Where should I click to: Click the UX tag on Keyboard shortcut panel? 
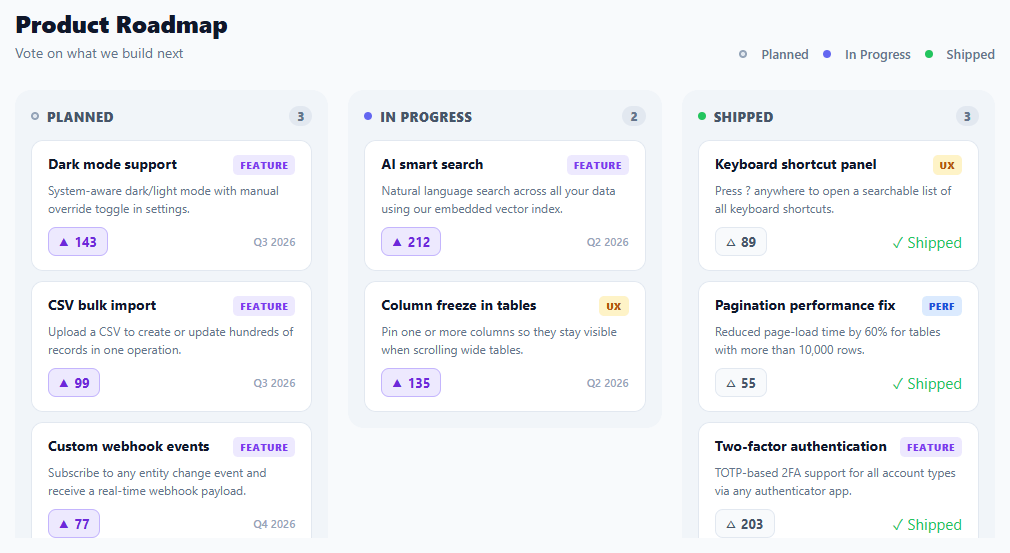[947, 165]
